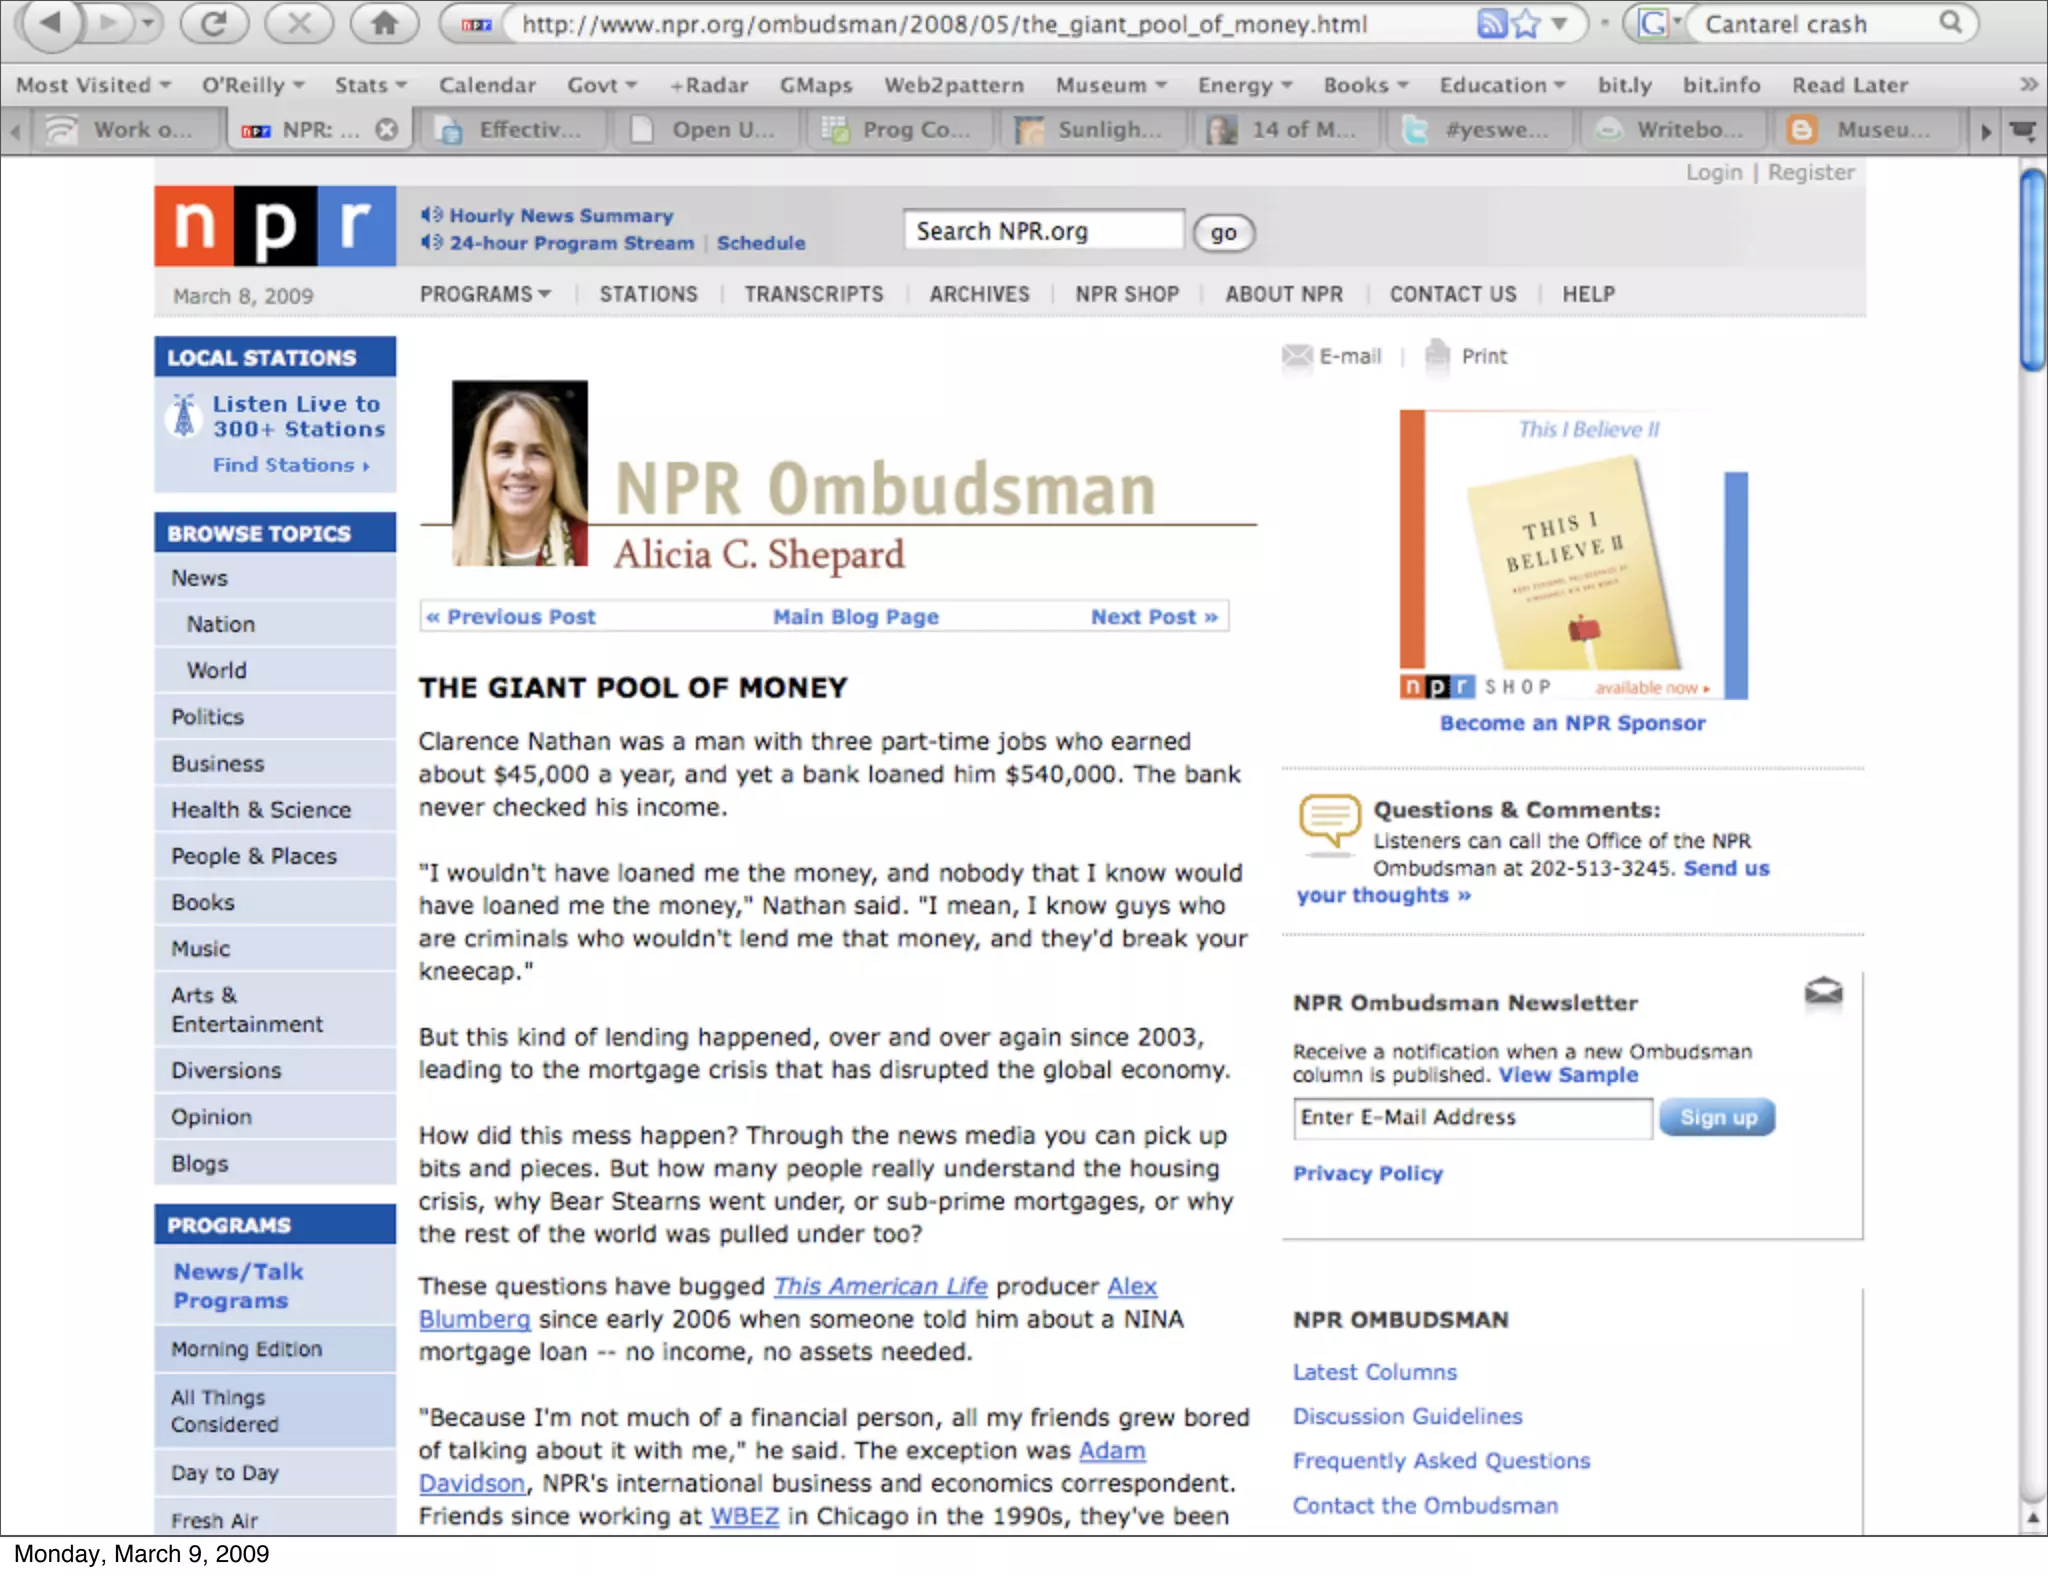Open the TRANSCRIPTS navigation item
Viewport: 2048px width, 1576px height.
(813, 294)
